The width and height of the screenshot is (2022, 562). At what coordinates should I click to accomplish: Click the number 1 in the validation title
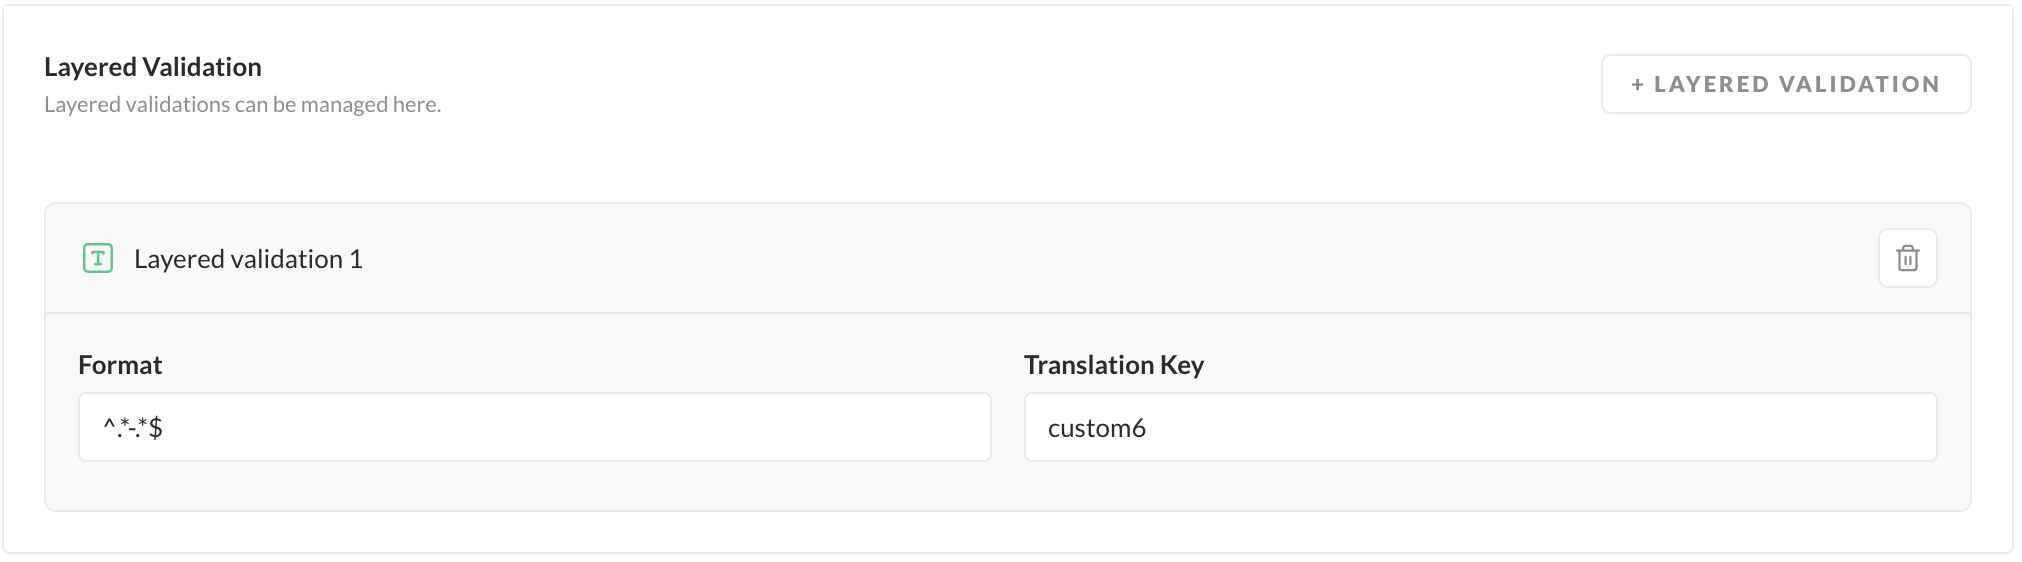point(356,259)
